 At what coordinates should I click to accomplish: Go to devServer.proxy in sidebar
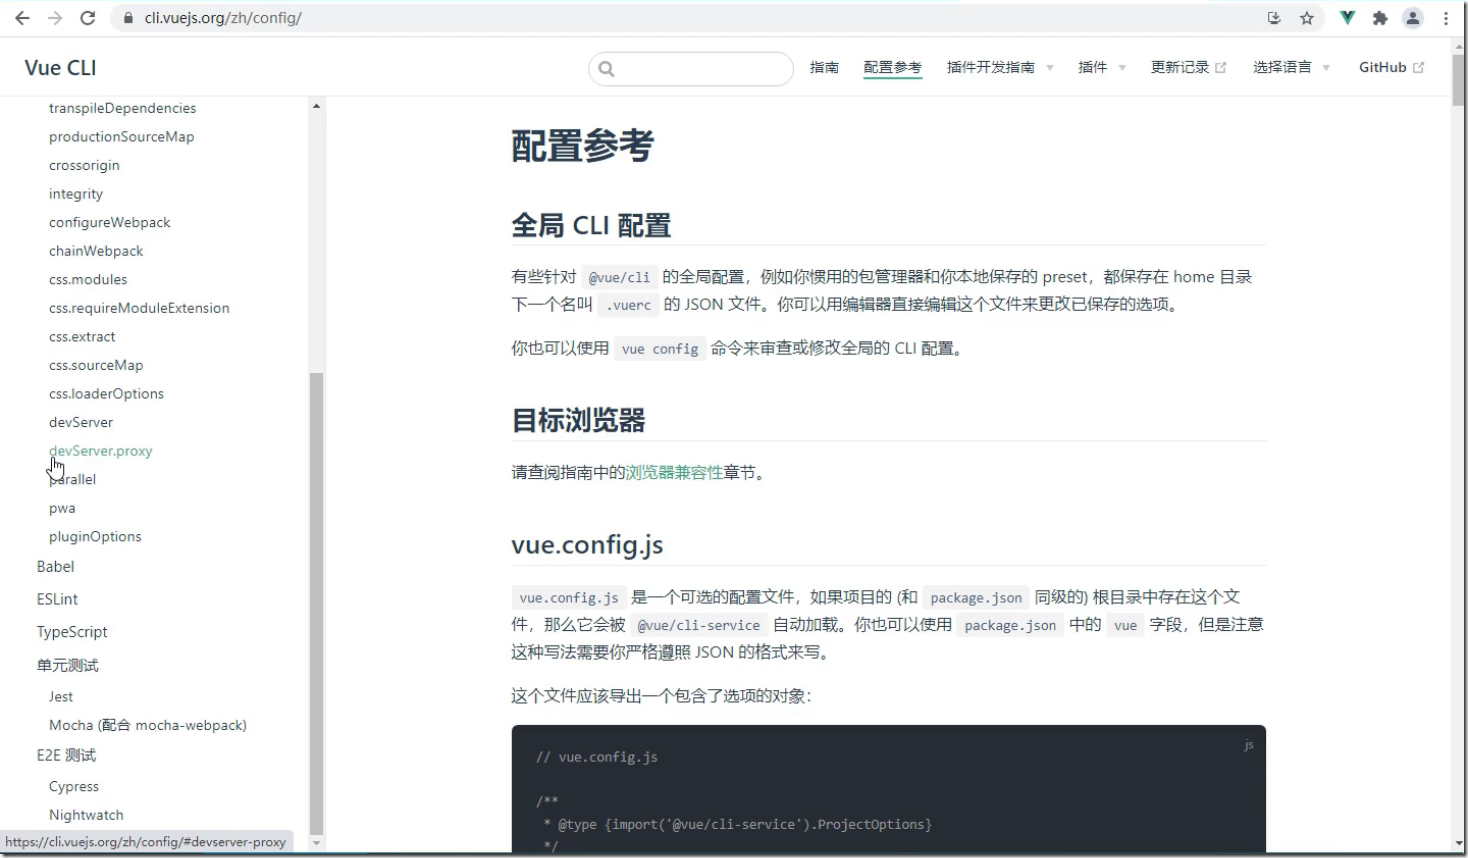tap(100, 451)
